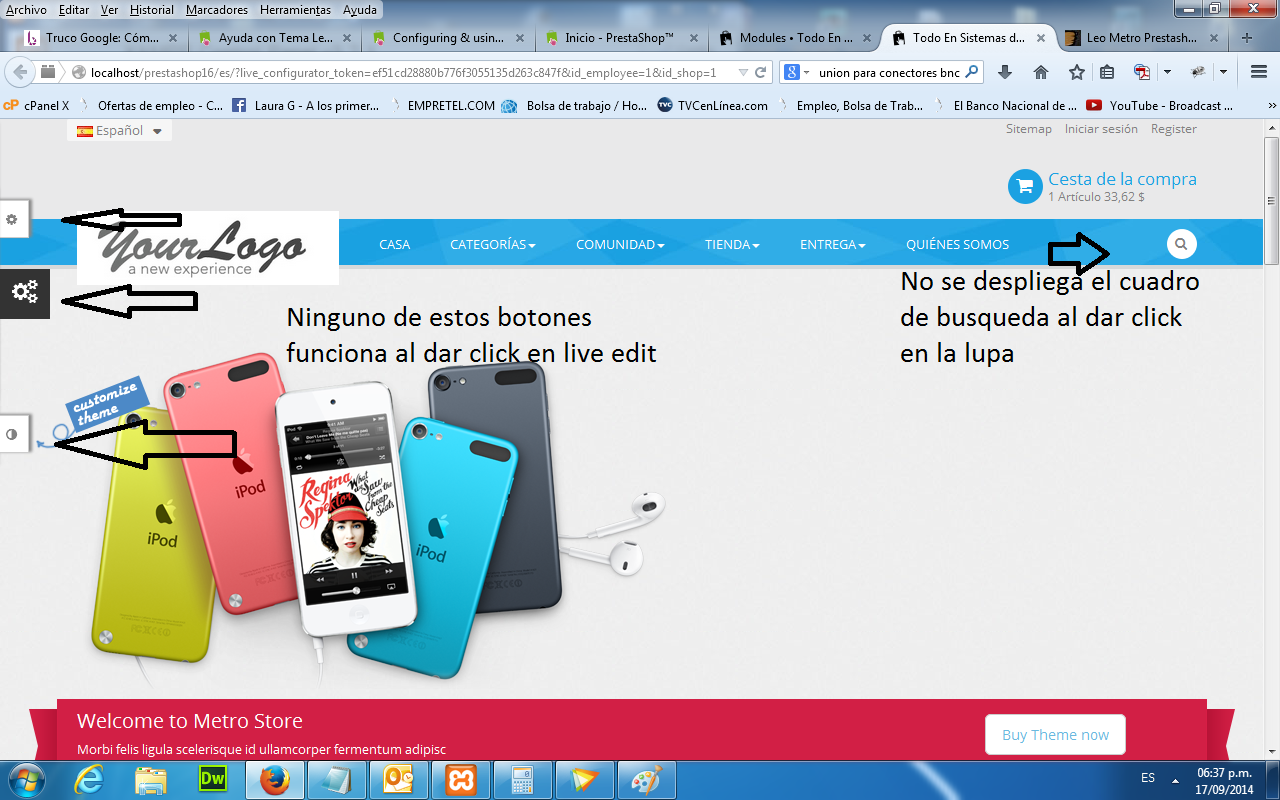Image resolution: width=1280 pixels, height=800 pixels.
Task: Click the Google search input field
Action: (888, 73)
